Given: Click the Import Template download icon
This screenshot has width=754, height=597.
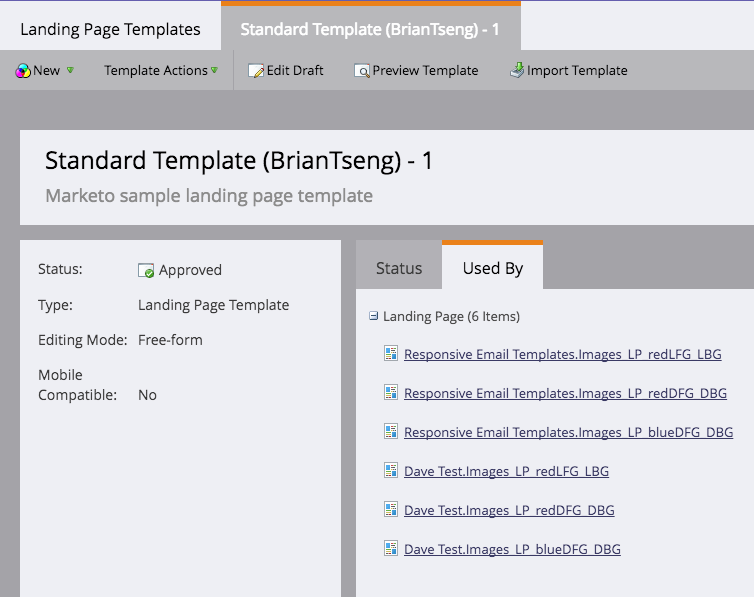Looking at the screenshot, I should tap(517, 70).
